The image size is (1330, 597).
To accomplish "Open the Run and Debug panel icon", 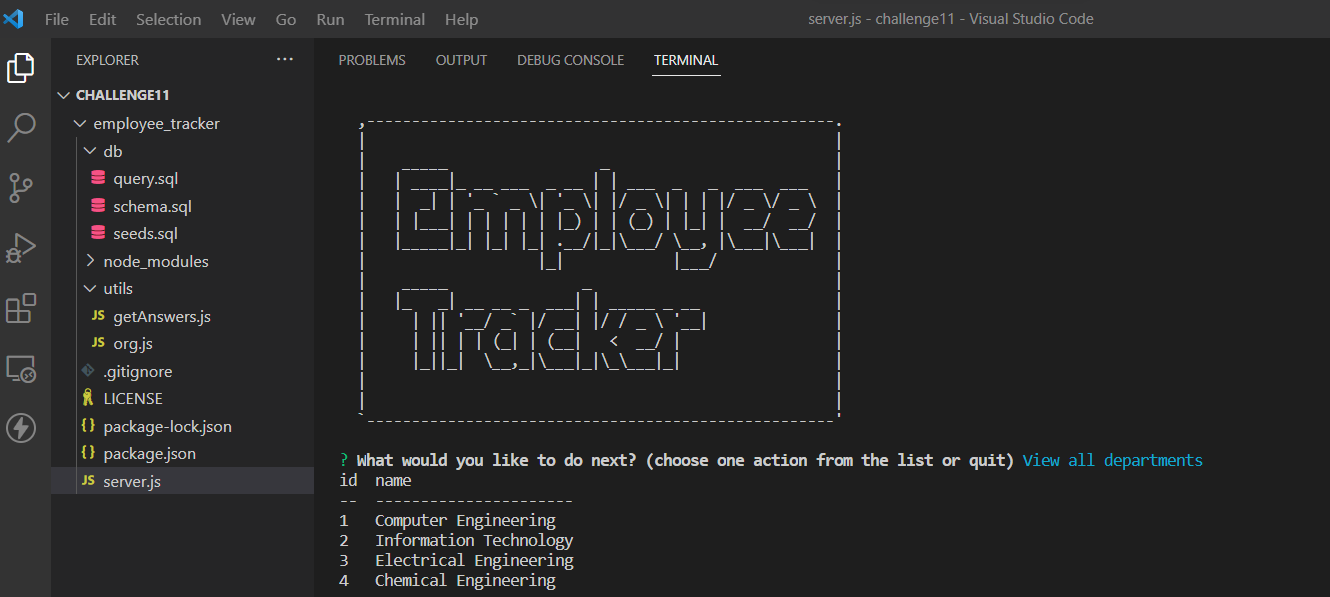I will [x=21, y=248].
